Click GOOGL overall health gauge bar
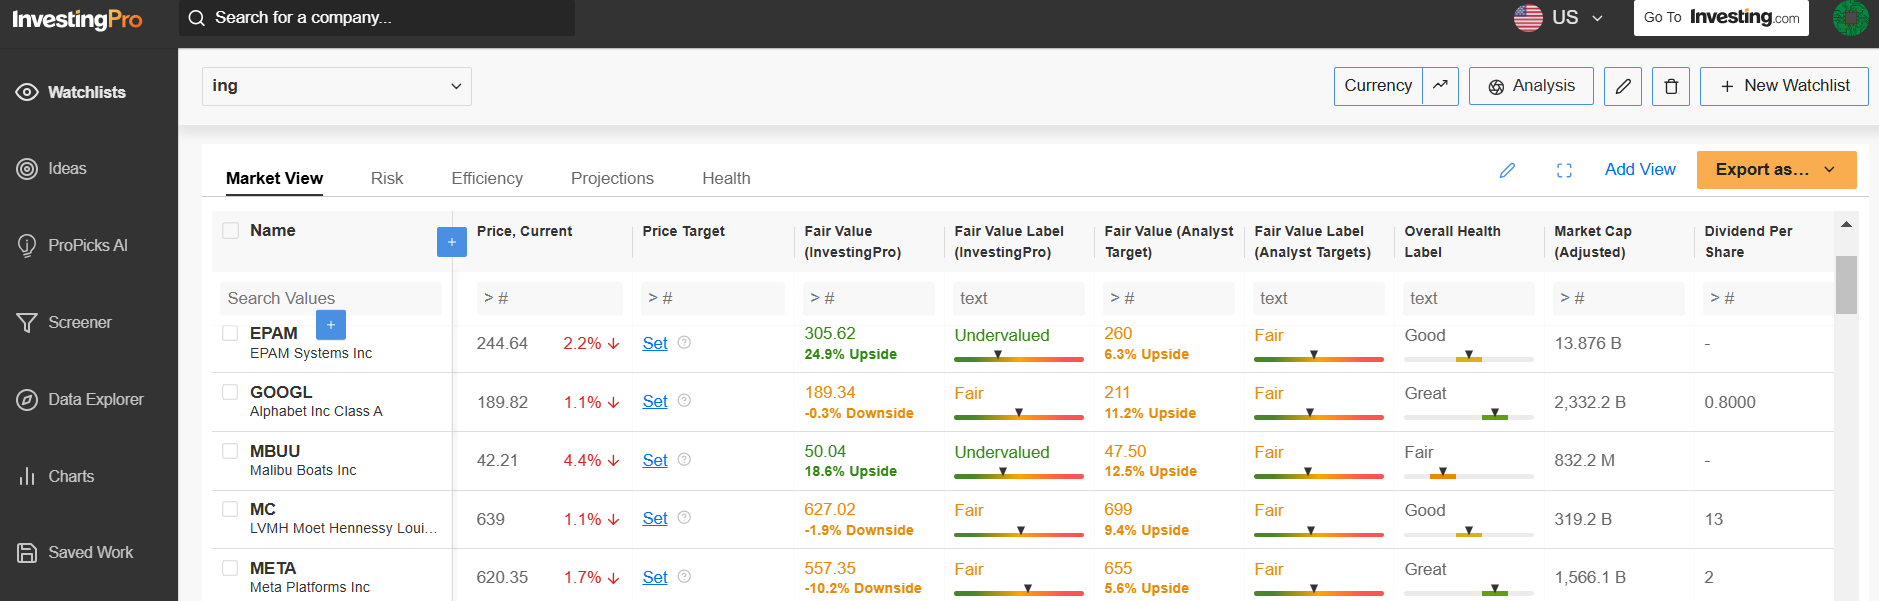 tap(1469, 416)
